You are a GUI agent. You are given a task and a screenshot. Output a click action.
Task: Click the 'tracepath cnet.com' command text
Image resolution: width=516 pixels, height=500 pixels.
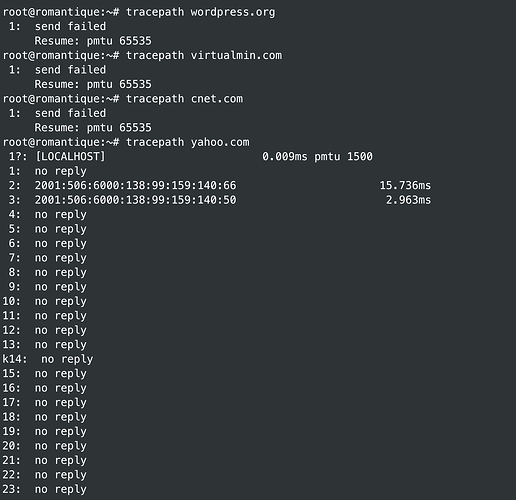(184, 99)
